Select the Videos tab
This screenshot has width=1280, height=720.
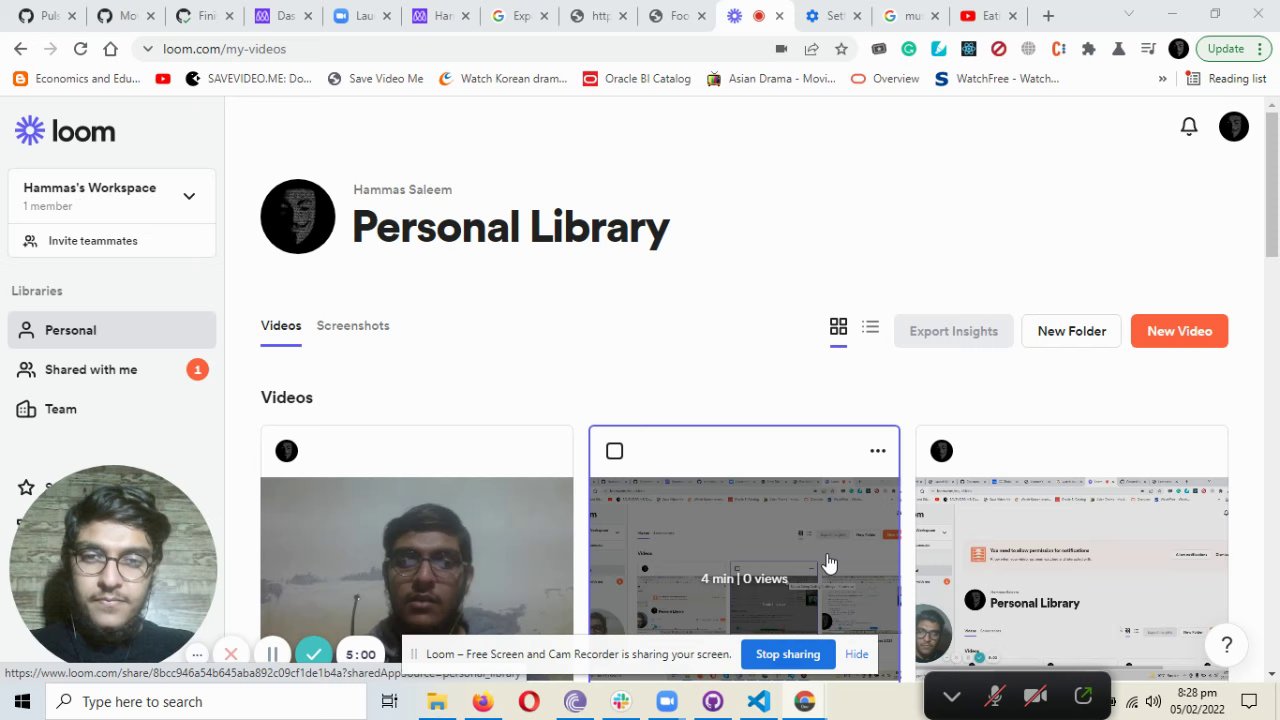[x=281, y=326]
